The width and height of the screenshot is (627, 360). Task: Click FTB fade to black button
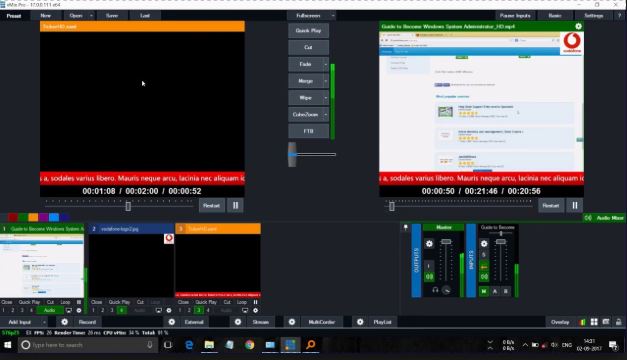[308, 131]
